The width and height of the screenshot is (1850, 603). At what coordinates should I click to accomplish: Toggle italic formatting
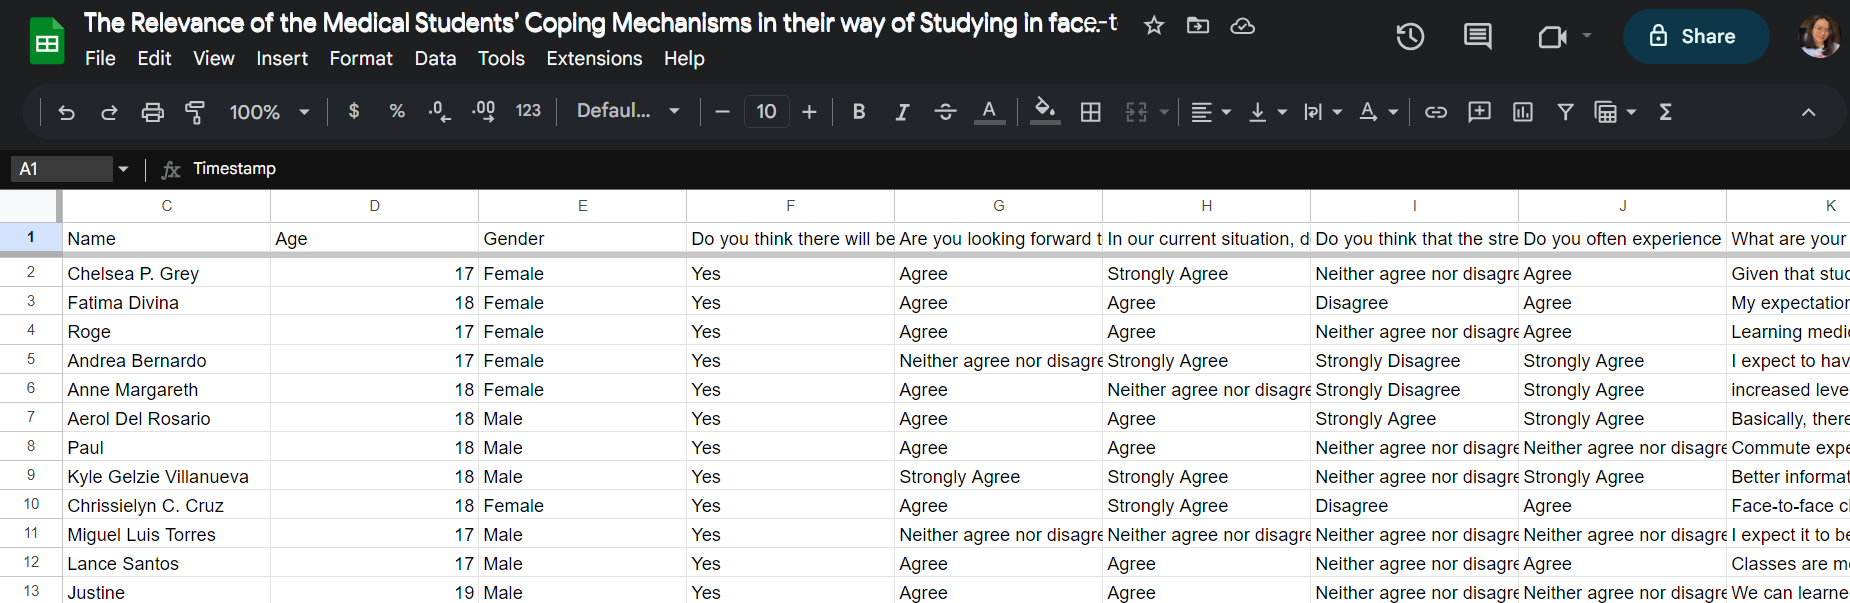tap(902, 112)
